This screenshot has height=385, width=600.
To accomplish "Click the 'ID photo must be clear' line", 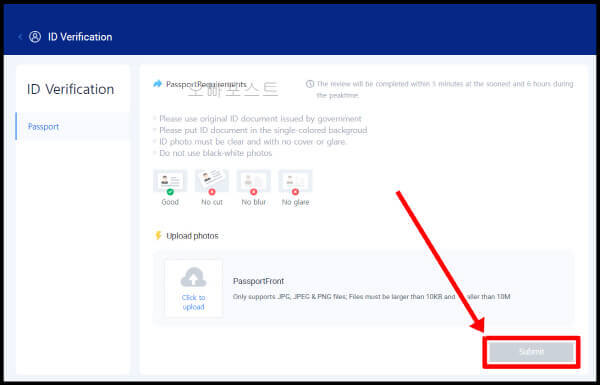I will point(253,142).
